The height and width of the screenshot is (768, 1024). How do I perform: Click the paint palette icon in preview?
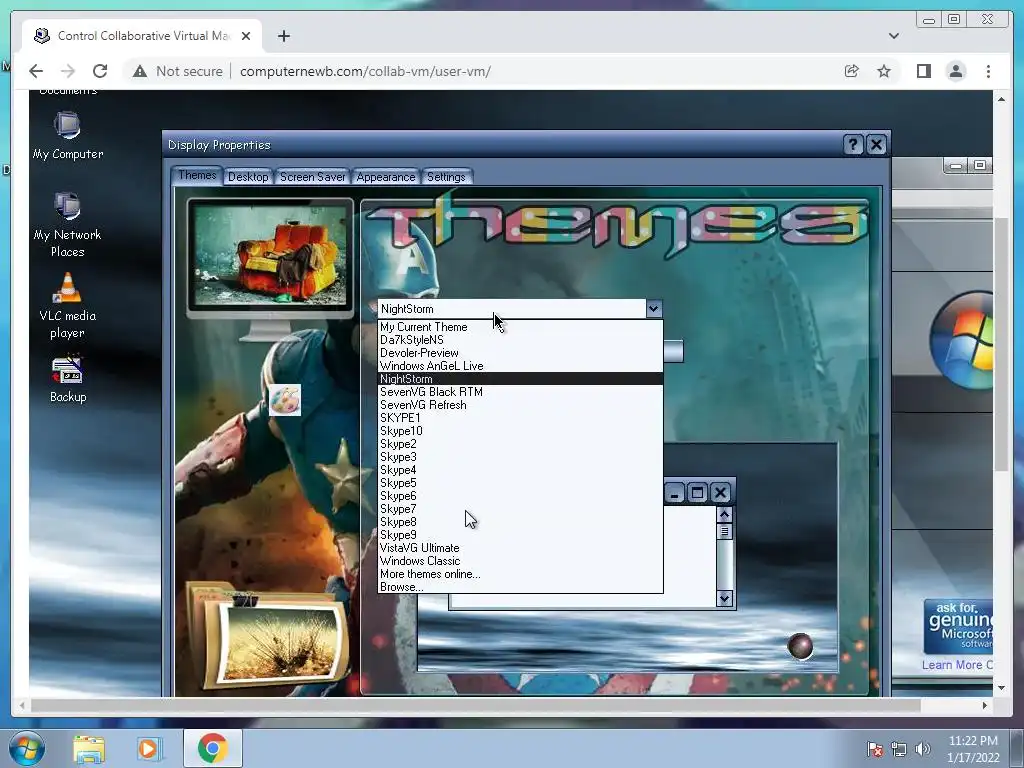pyautogui.click(x=285, y=400)
